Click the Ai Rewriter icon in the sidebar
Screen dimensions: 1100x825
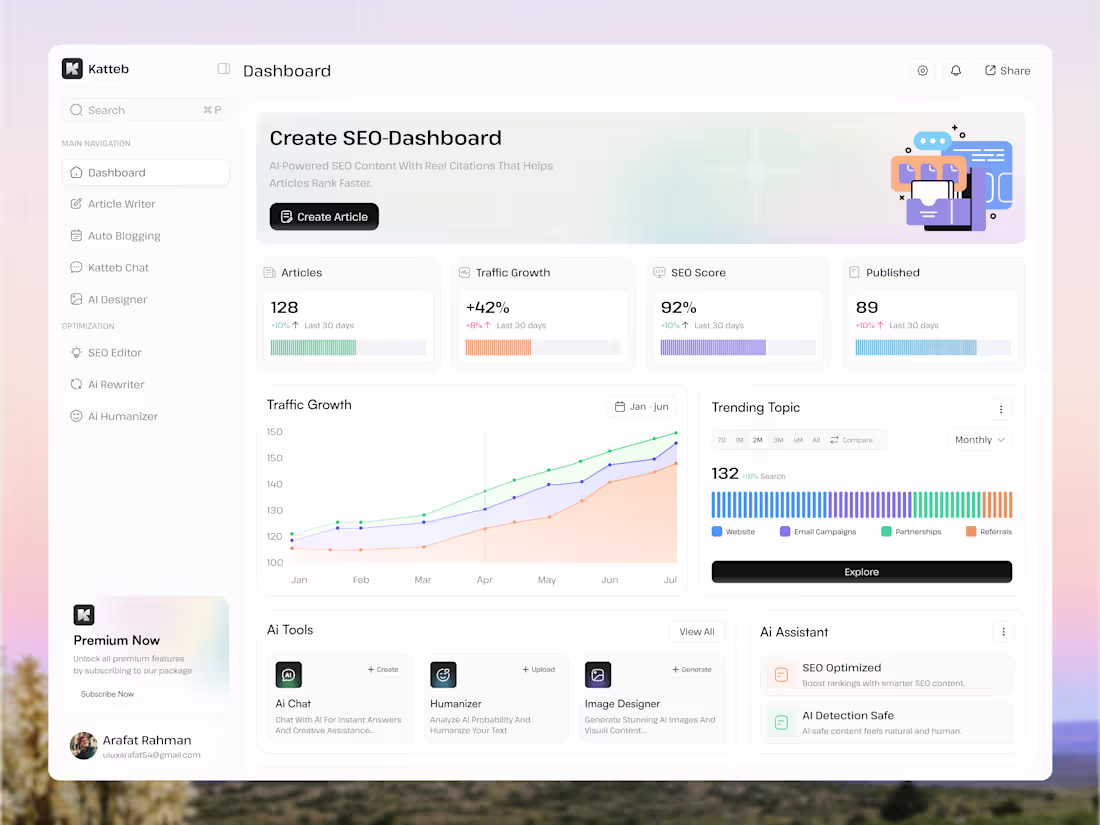tap(76, 384)
